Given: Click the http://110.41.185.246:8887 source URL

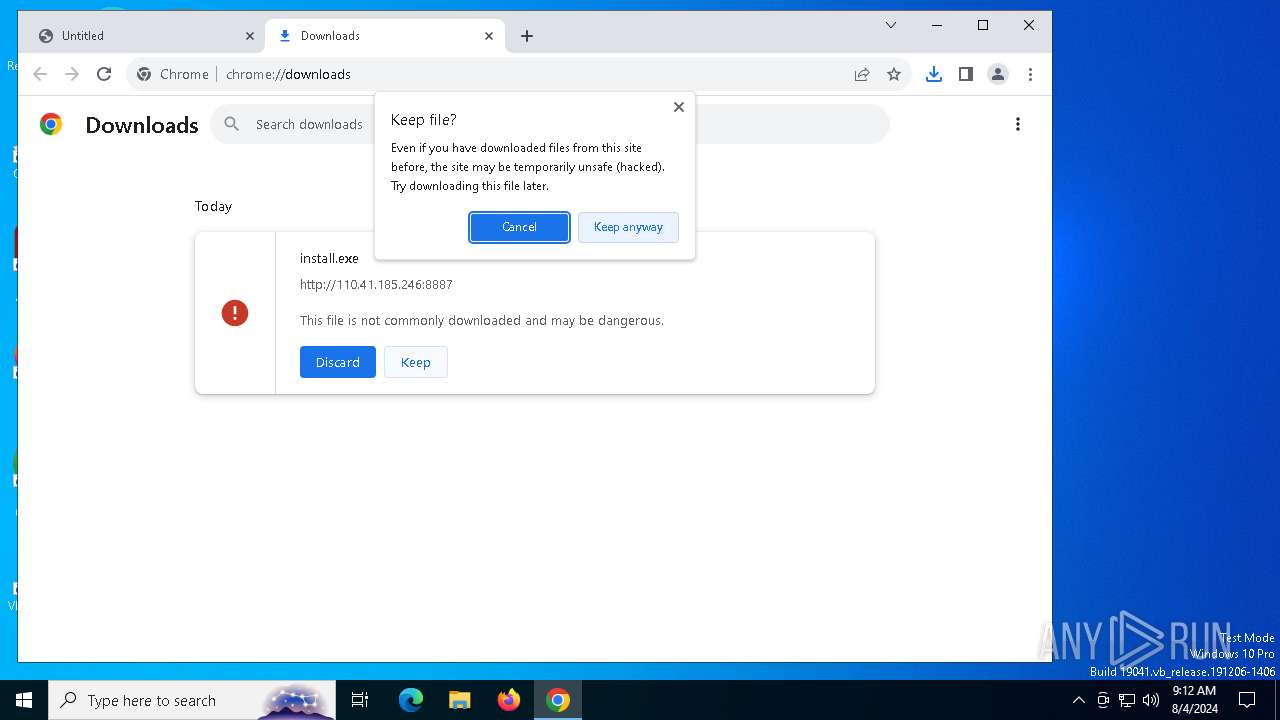Looking at the screenshot, I should 376,285.
